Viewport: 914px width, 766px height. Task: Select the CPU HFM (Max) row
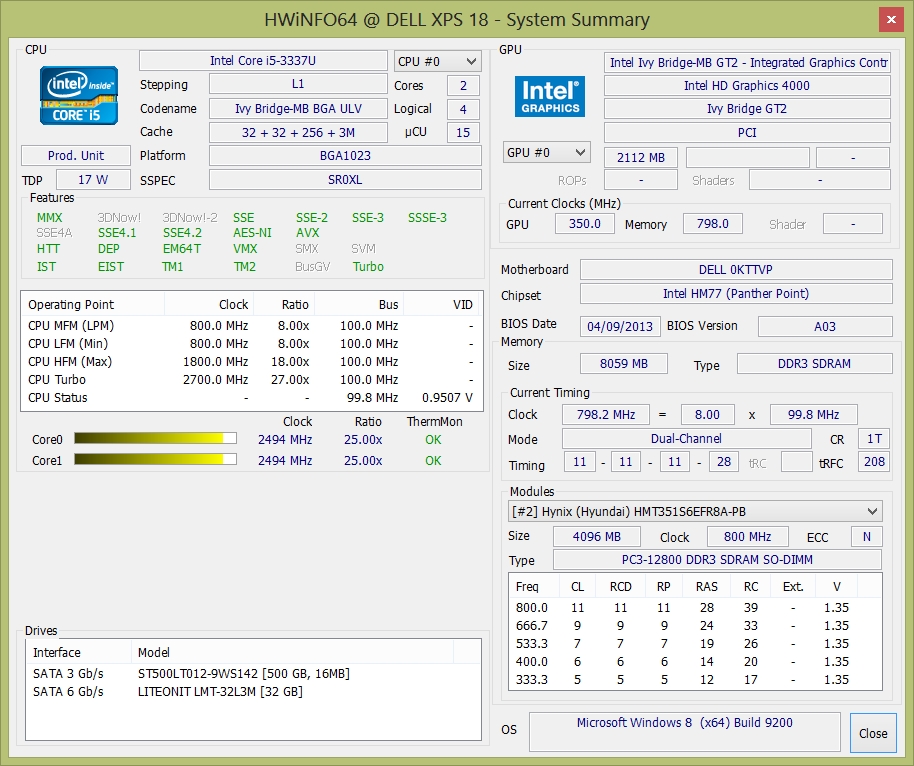coord(252,361)
